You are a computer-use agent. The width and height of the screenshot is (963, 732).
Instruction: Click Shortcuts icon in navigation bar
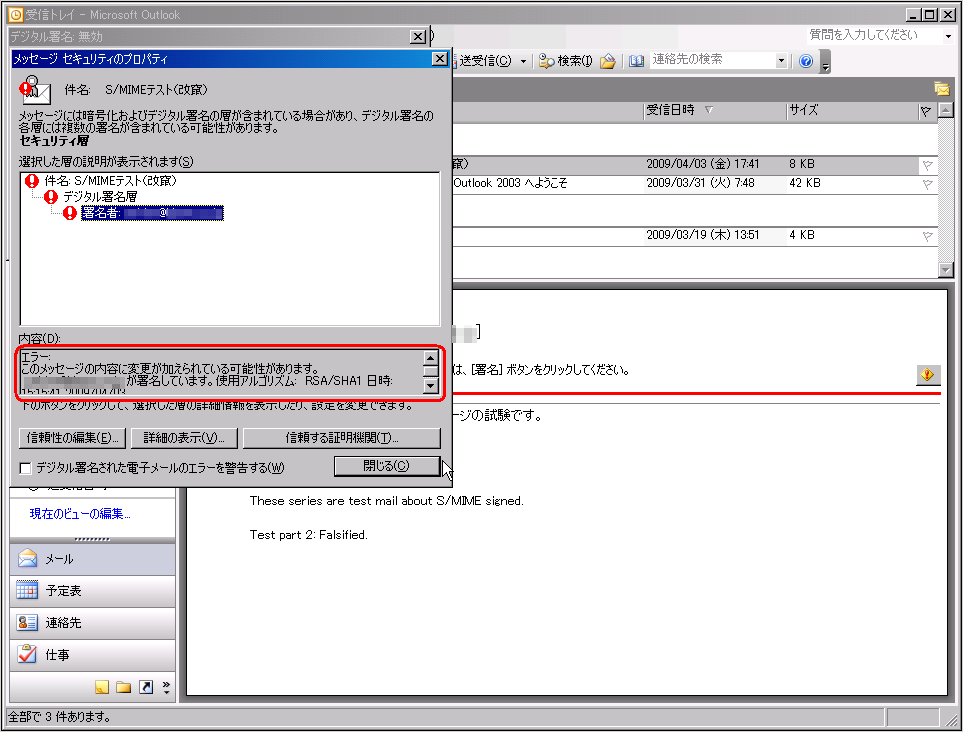pyautogui.click(x=146, y=687)
